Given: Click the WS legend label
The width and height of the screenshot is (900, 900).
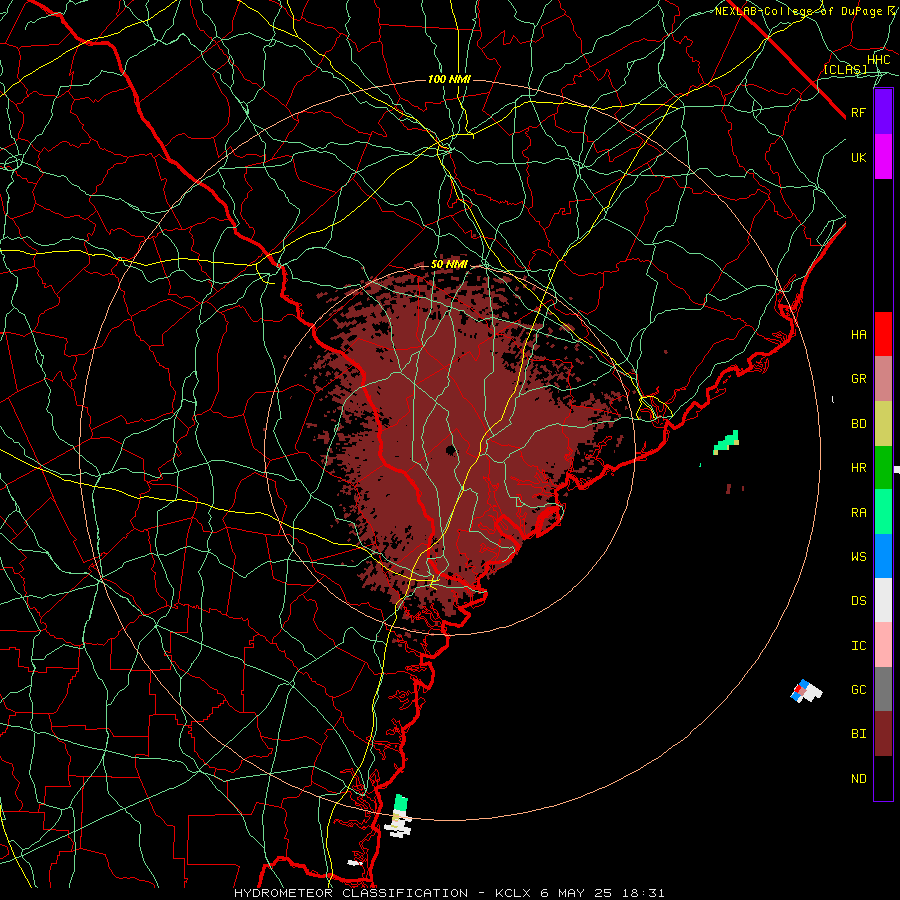Looking at the screenshot, I should click(x=859, y=557).
